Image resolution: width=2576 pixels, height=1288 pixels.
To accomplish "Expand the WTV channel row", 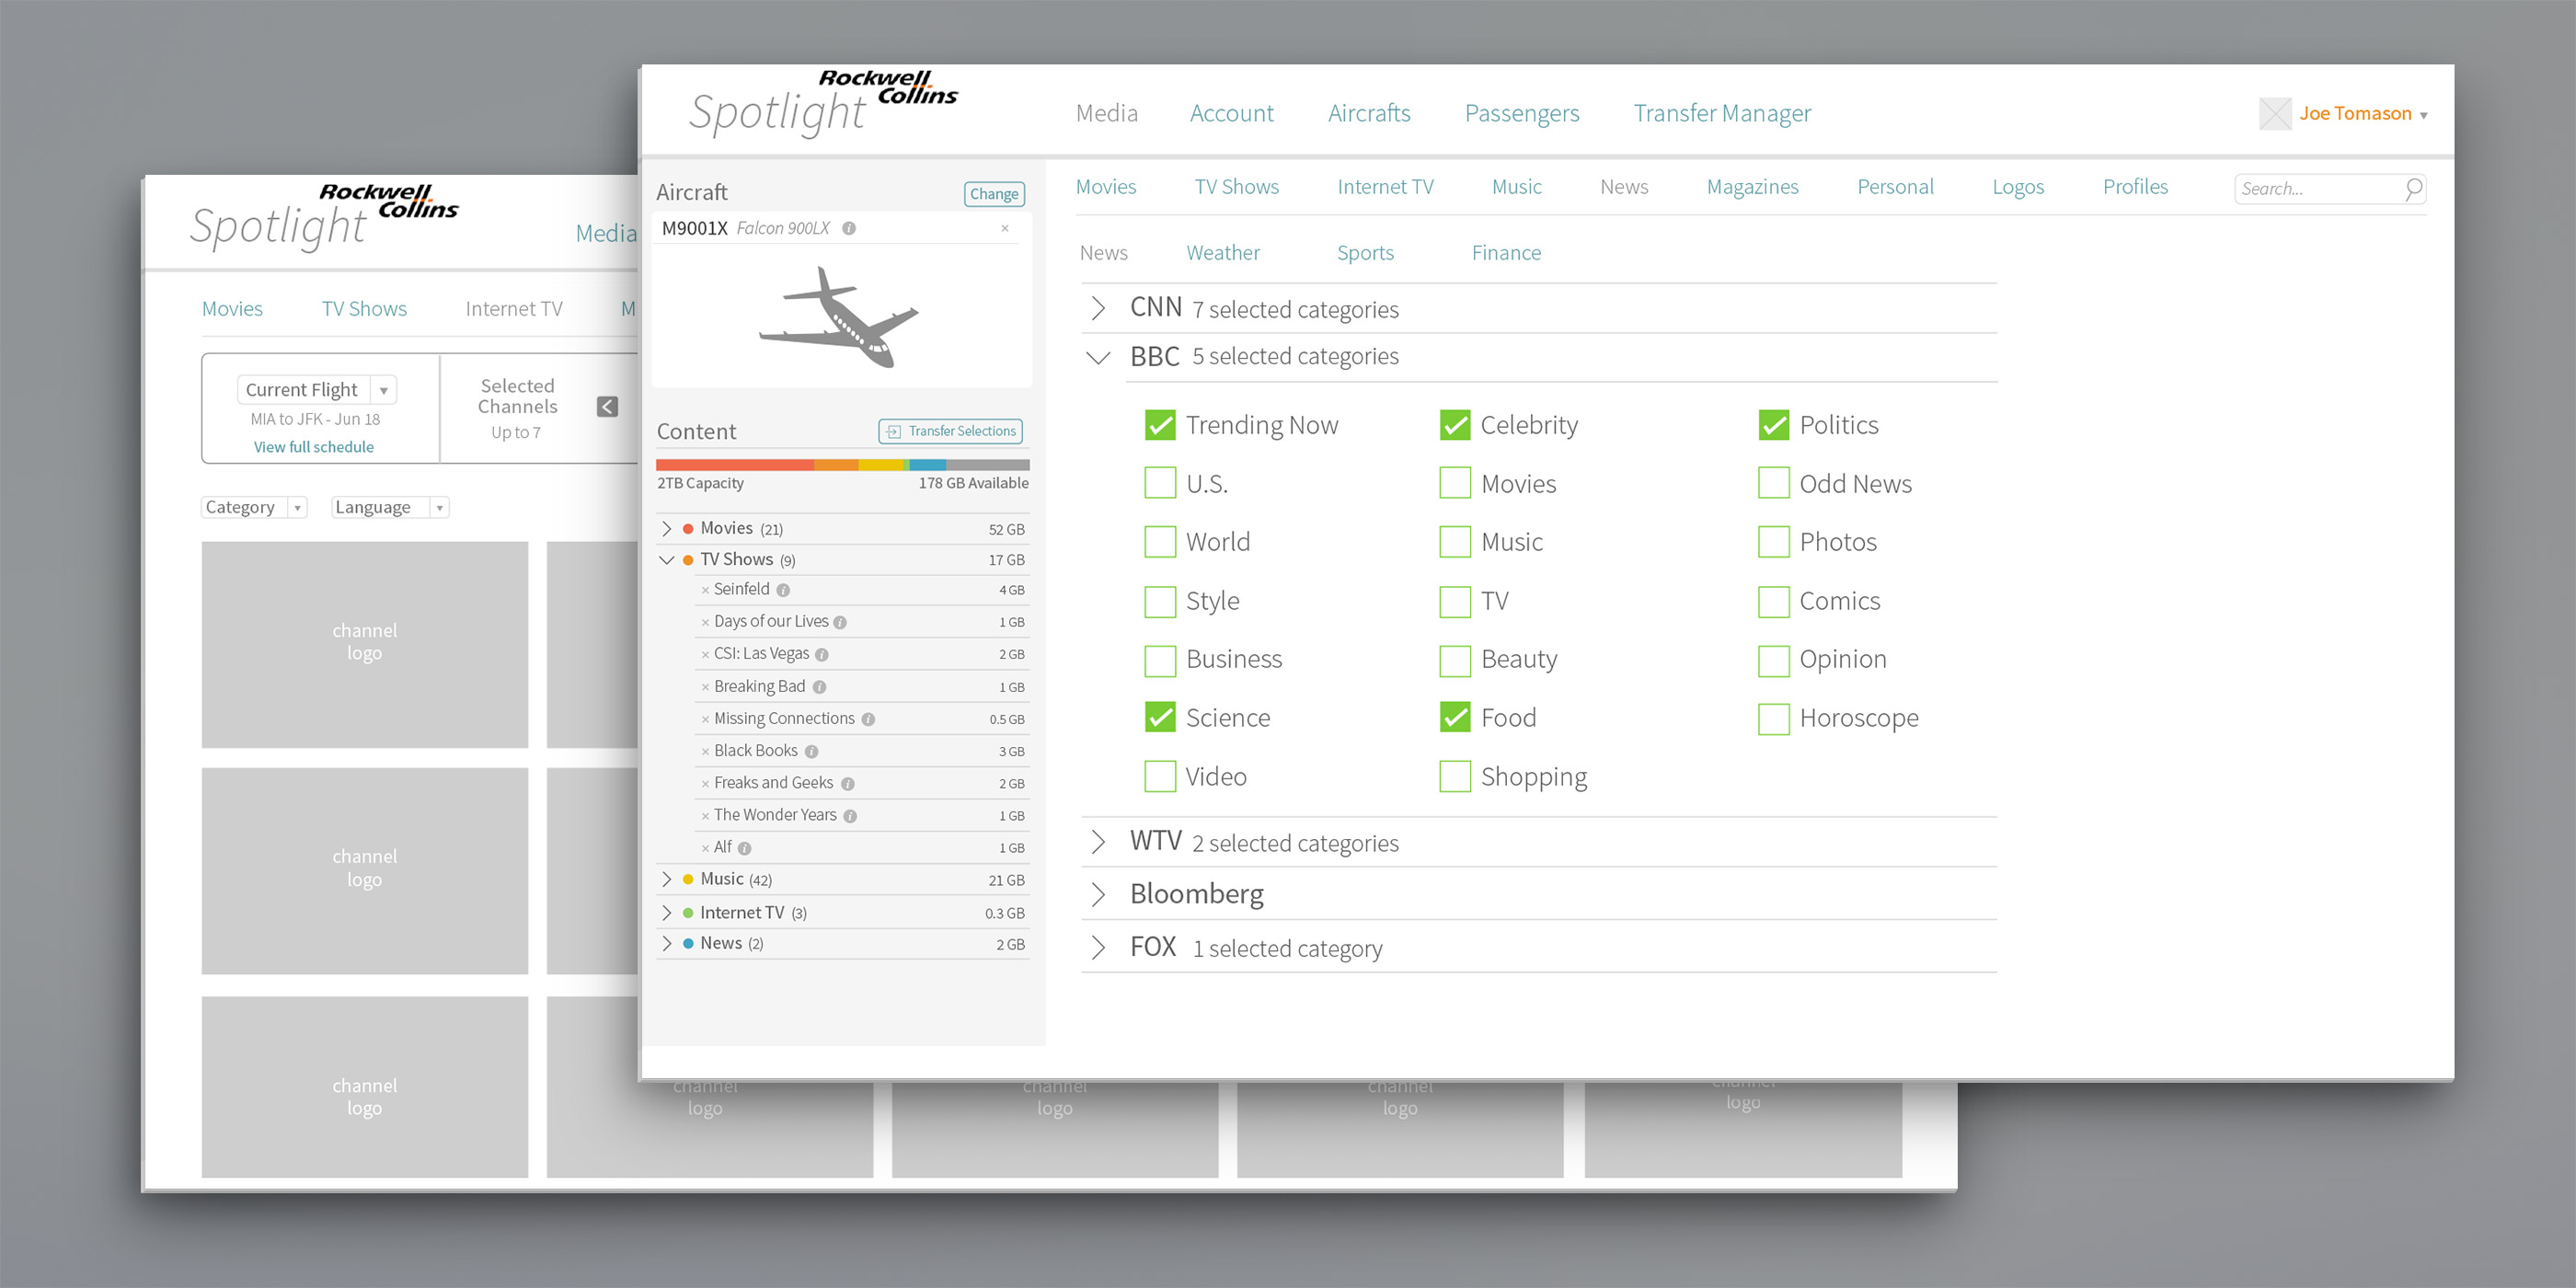I will click(1098, 842).
